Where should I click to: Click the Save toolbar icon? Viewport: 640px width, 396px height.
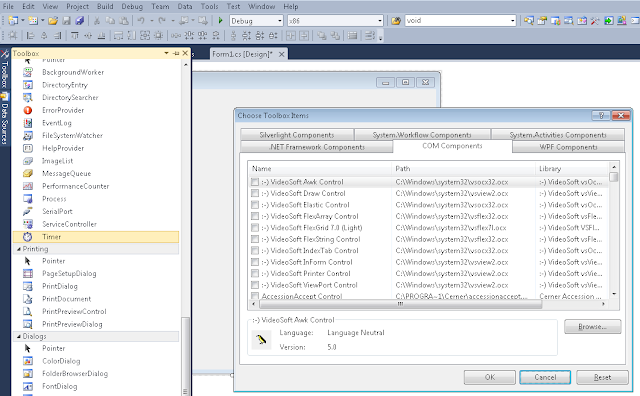pyautogui.click(x=66, y=20)
